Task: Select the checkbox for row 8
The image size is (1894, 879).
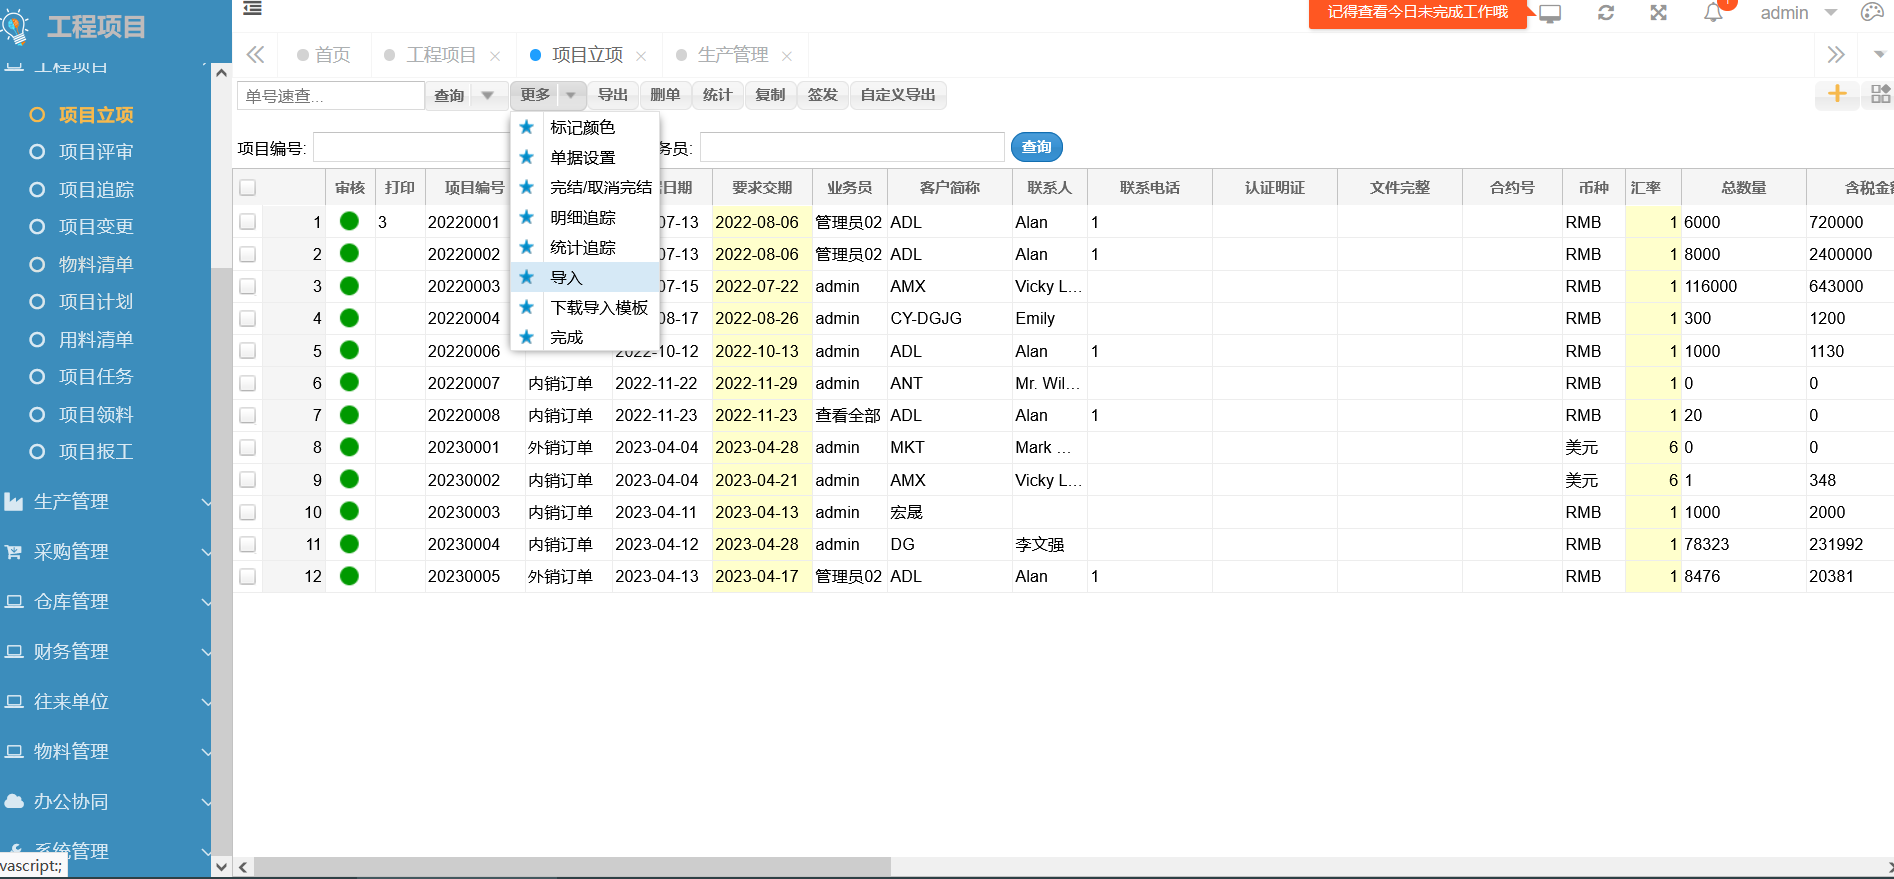Action: (248, 448)
